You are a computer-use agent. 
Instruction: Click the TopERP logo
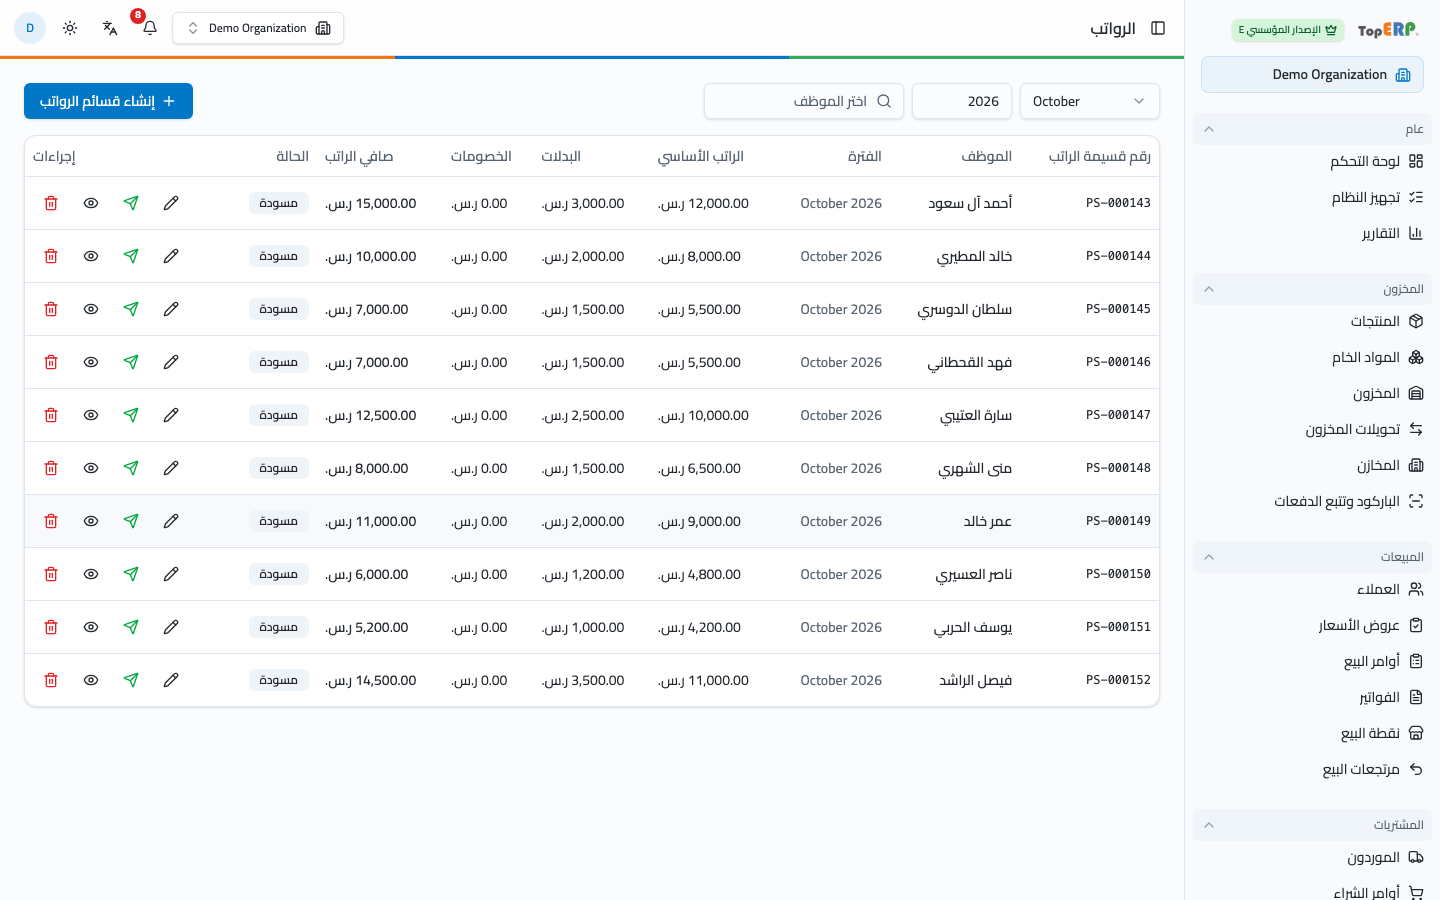tap(1388, 30)
